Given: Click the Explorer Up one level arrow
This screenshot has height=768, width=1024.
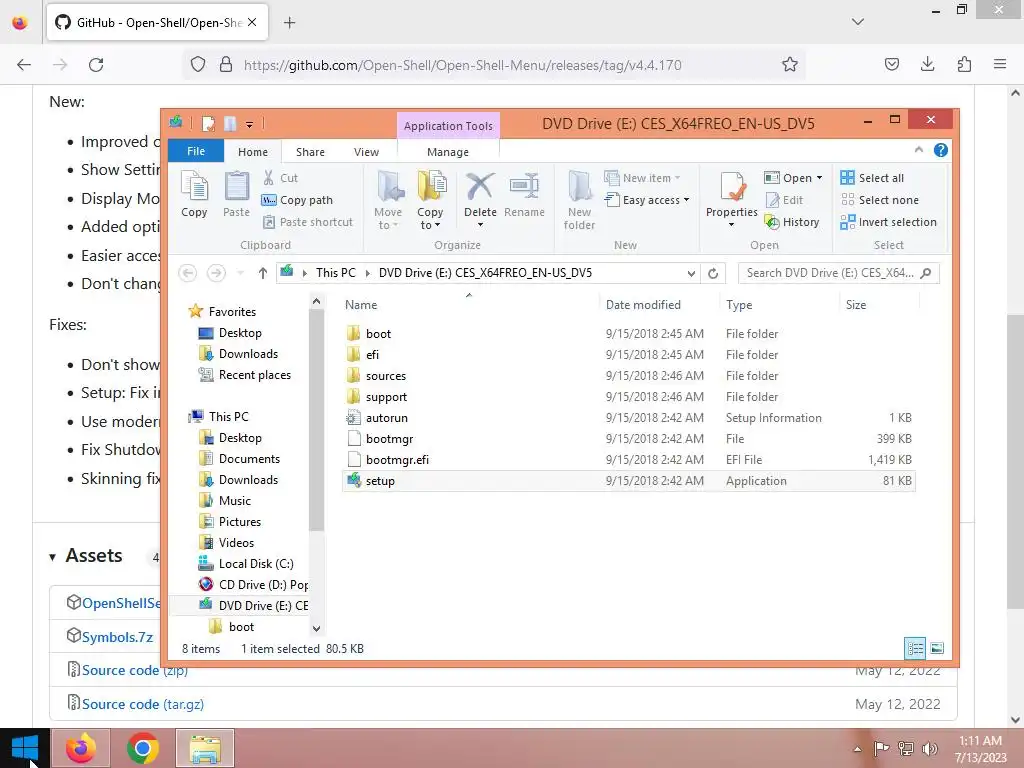Looking at the screenshot, I should pyautogui.click(x=263, y=273).
